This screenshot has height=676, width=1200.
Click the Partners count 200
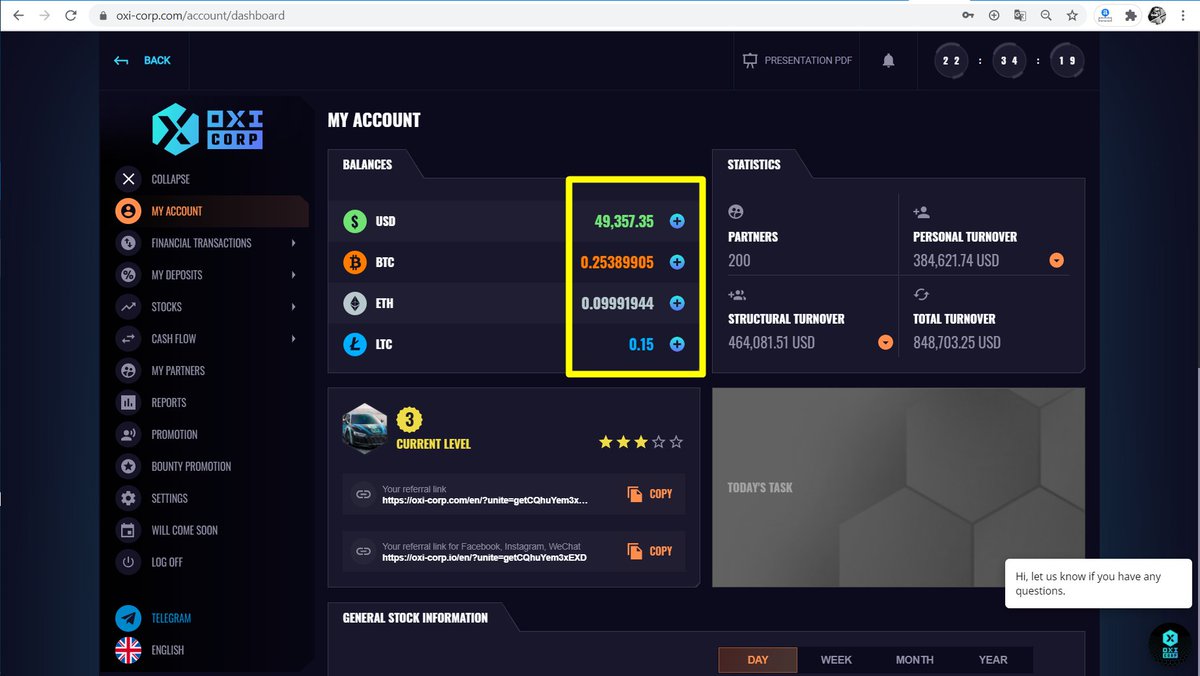(x=739, y=261)
